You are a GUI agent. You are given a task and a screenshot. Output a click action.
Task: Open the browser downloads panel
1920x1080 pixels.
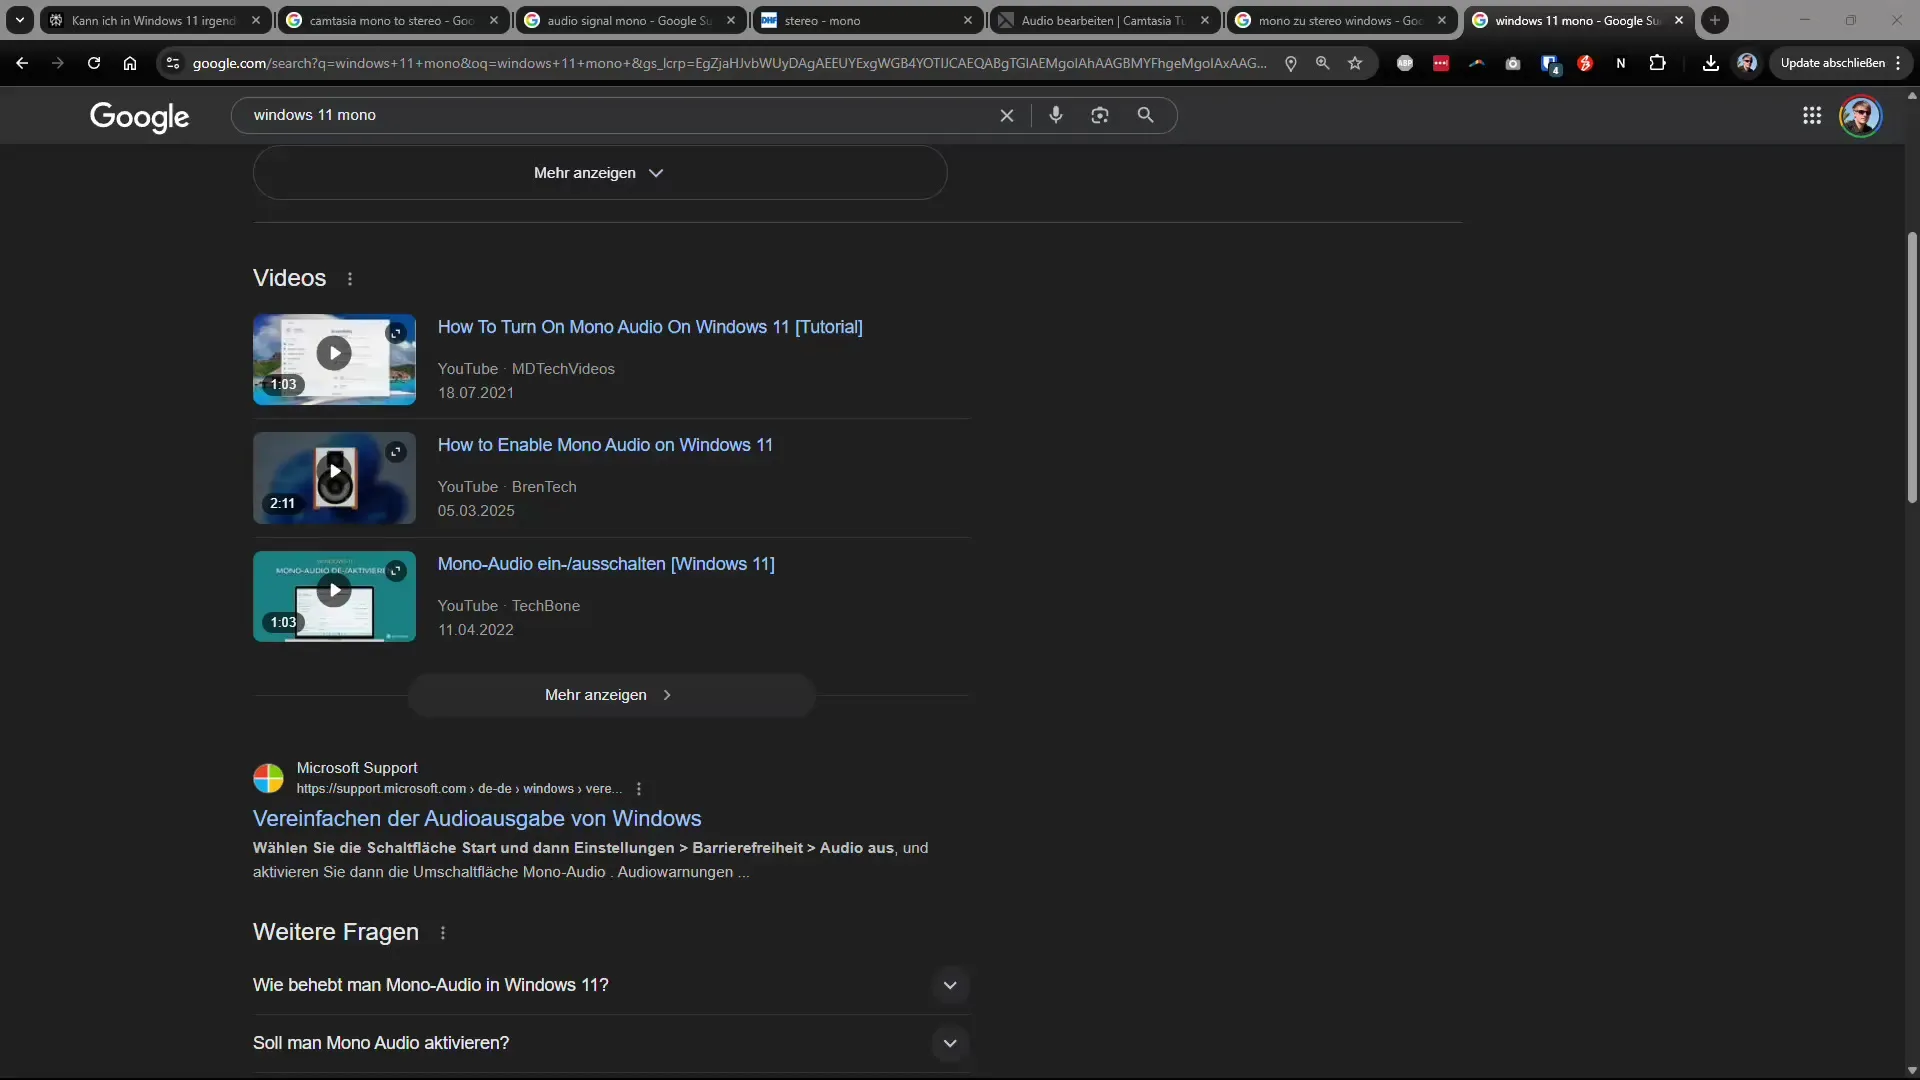tap(1711, 63)
